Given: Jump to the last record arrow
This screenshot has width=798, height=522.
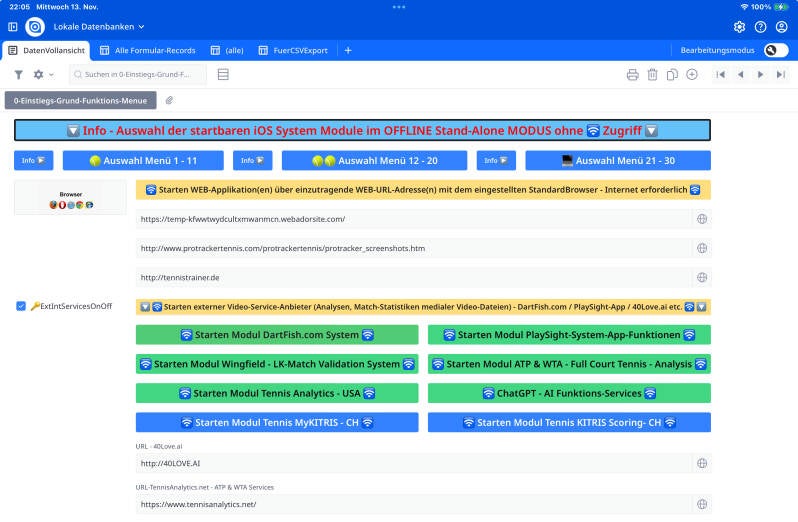Looking at the screenshot, I should (x=780, y=75).
